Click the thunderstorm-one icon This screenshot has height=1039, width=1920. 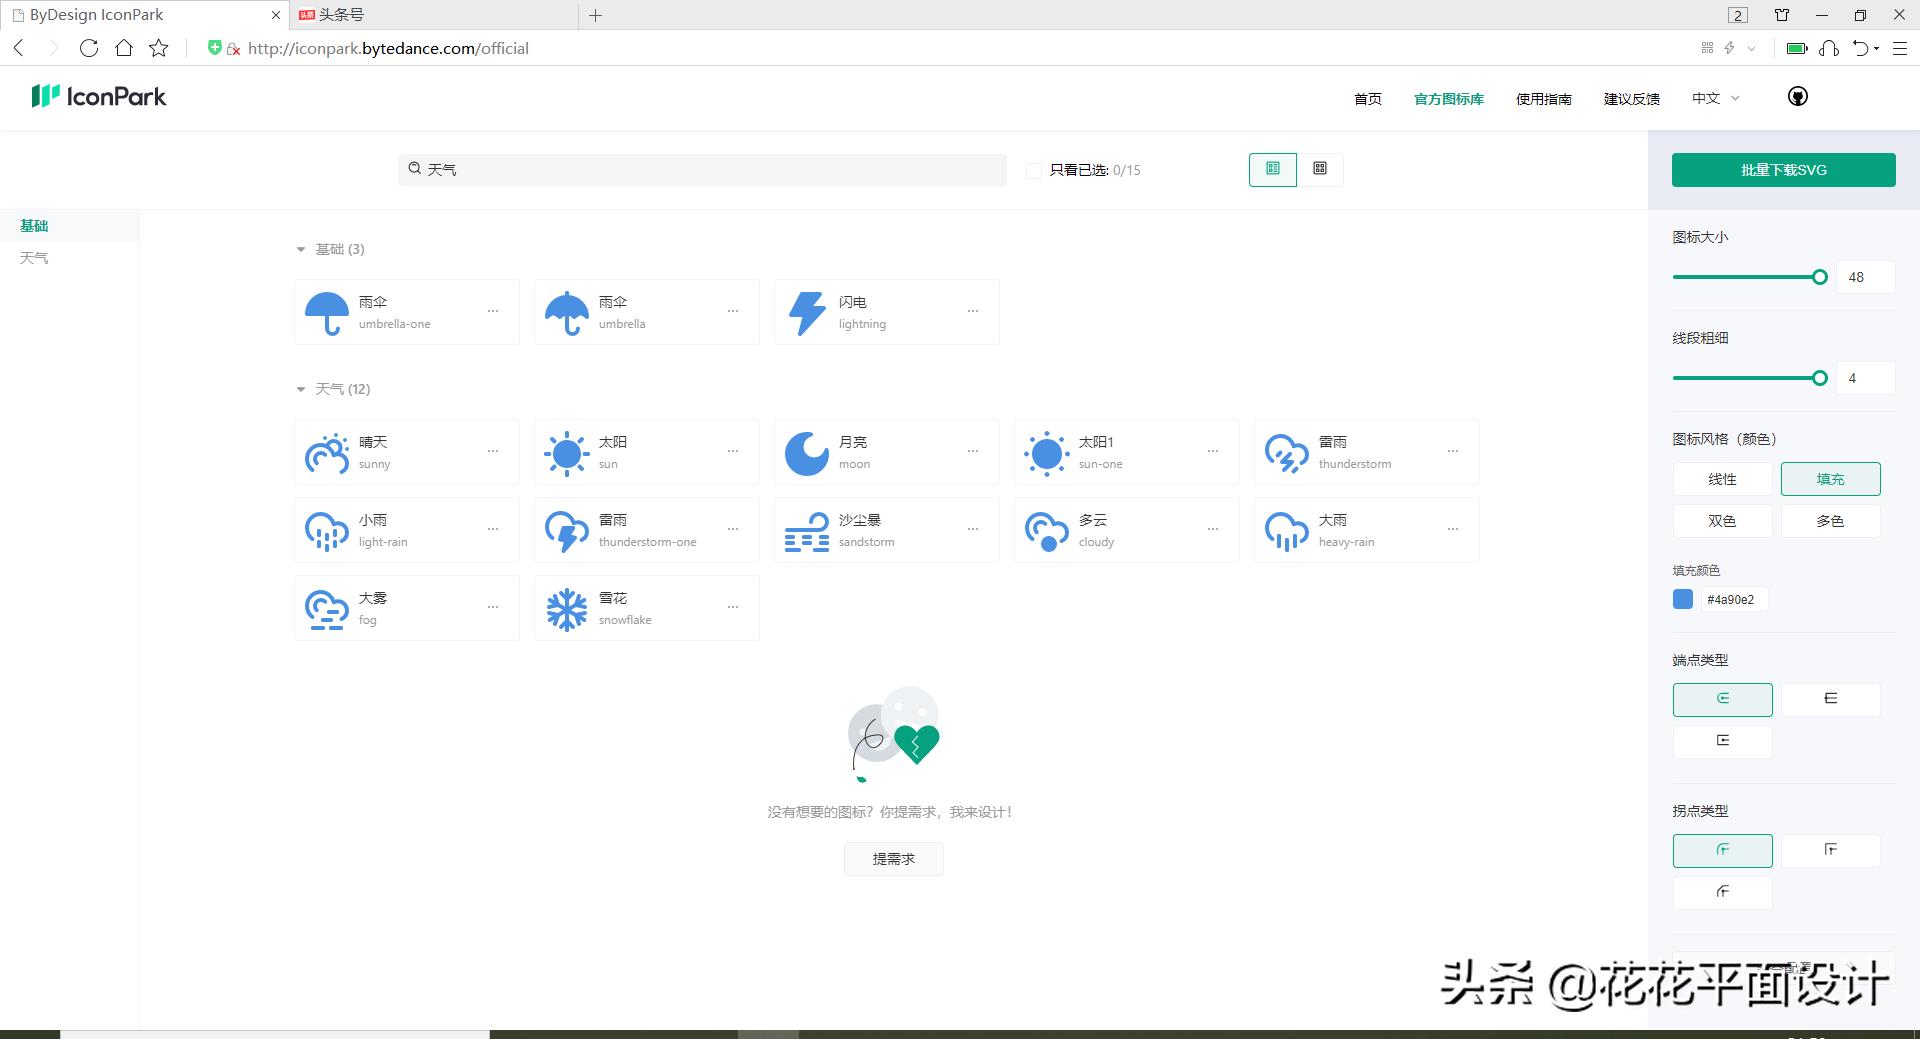point(566,531)
